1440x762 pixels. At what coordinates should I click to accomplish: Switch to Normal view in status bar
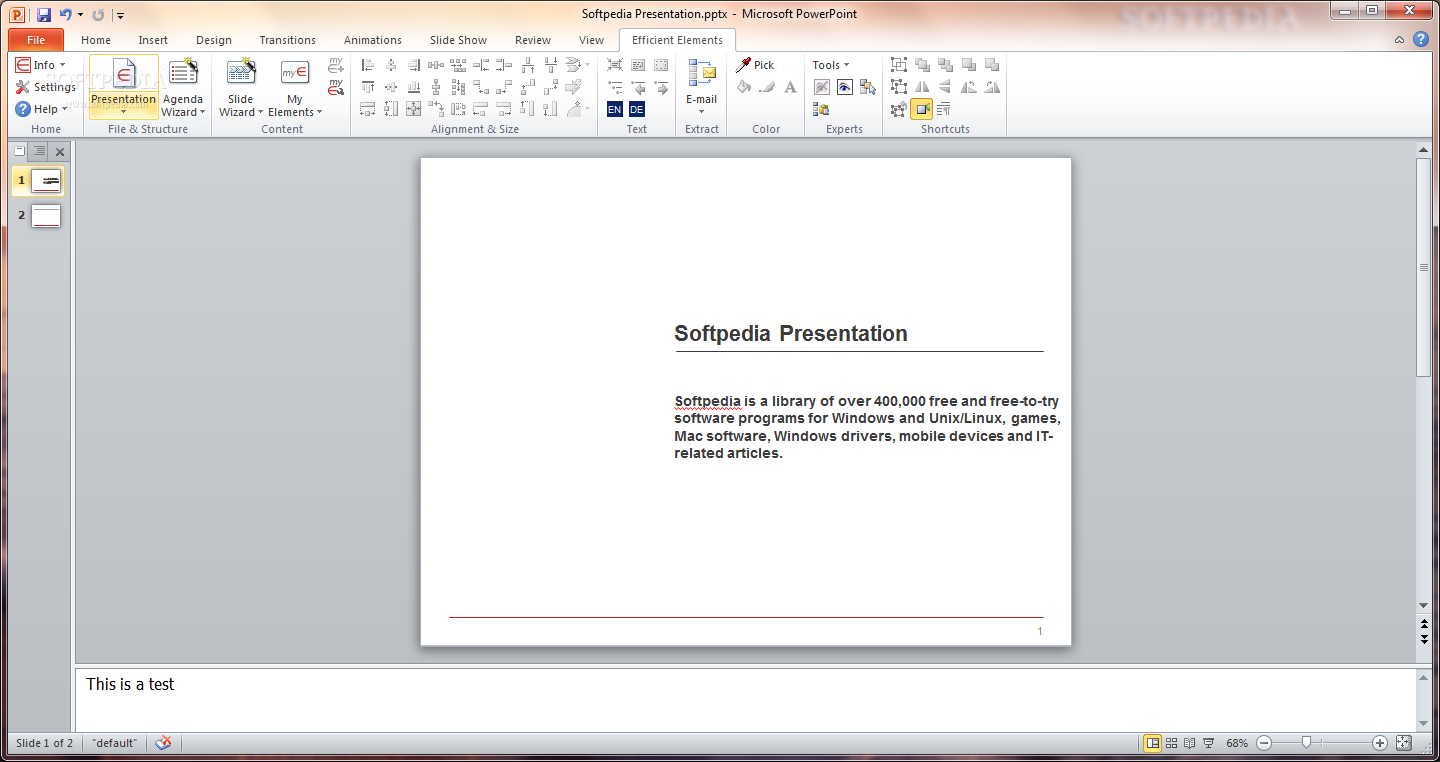[x=1153, y=743]
